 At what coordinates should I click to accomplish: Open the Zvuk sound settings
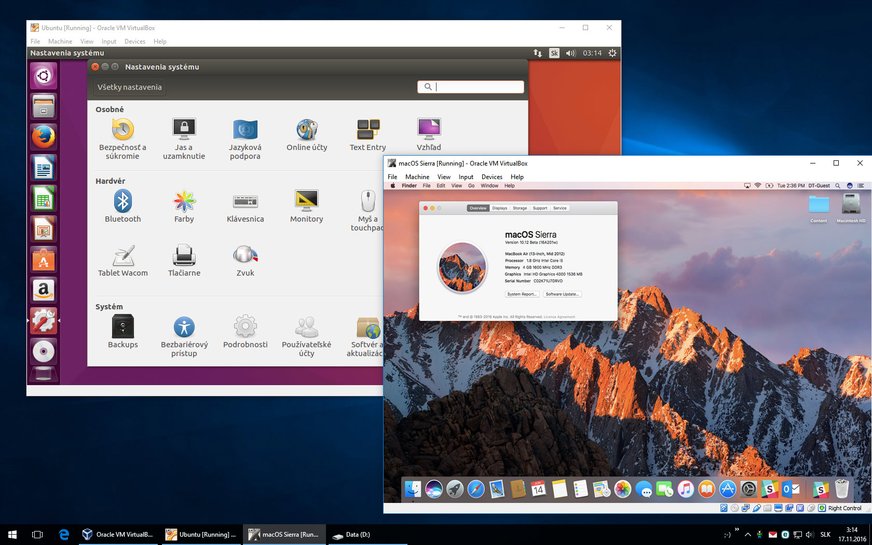[x=245, y=256]
